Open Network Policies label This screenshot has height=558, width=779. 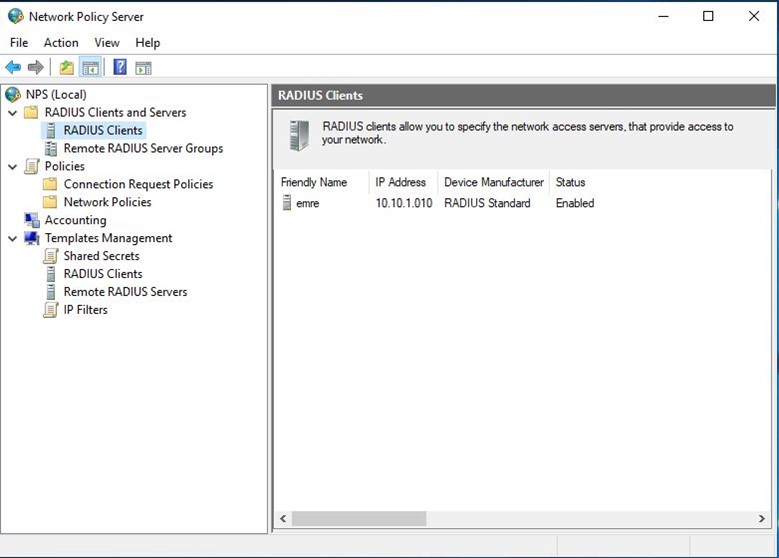107,202
